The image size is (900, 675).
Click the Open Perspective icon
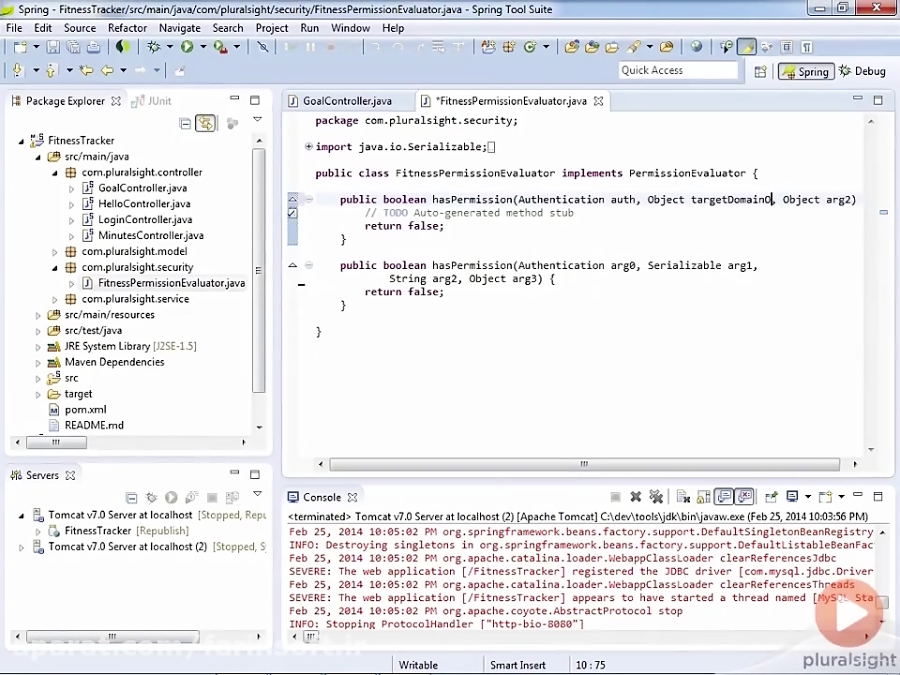(761, 71)
